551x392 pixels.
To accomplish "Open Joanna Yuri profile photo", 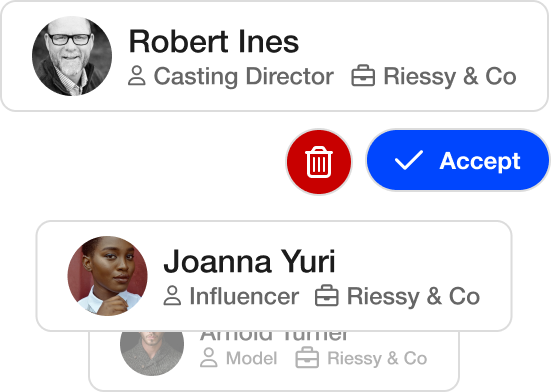I will 108,276.
